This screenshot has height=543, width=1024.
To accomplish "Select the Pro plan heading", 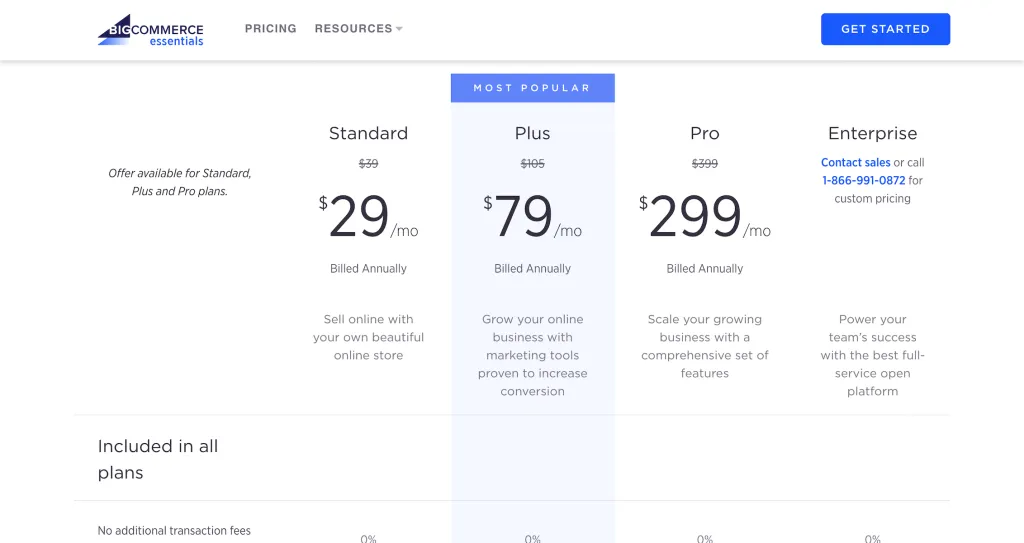I will tap(705, 133).
